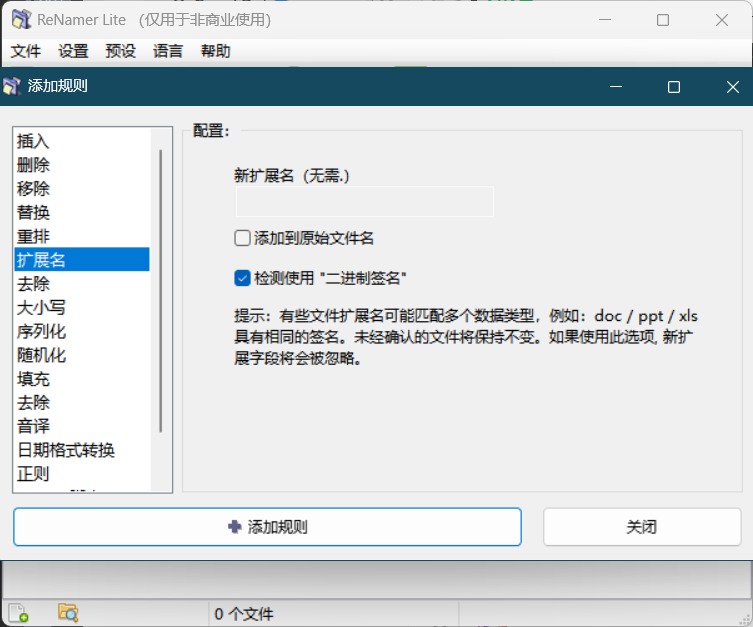Image resolution: width=753 pixels, height=627 pixels.
Task: Select the 插入 rule type
Action: [x=82, y=141]
